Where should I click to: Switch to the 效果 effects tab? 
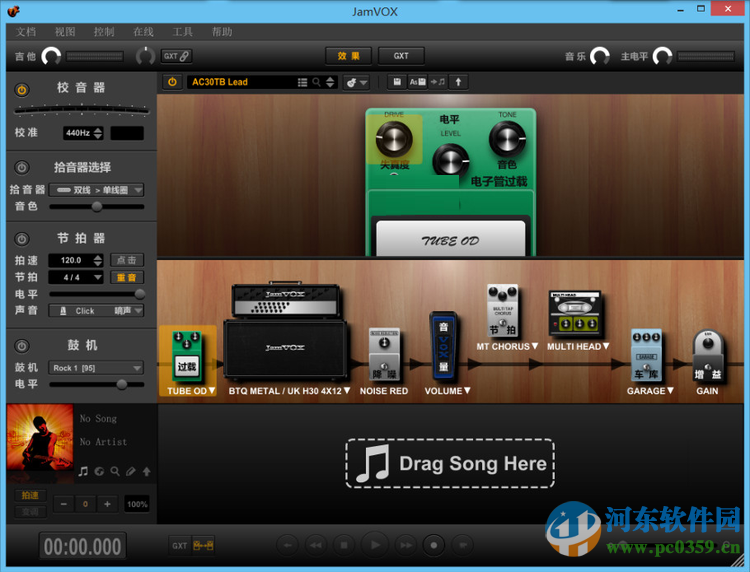pos(349,56)
